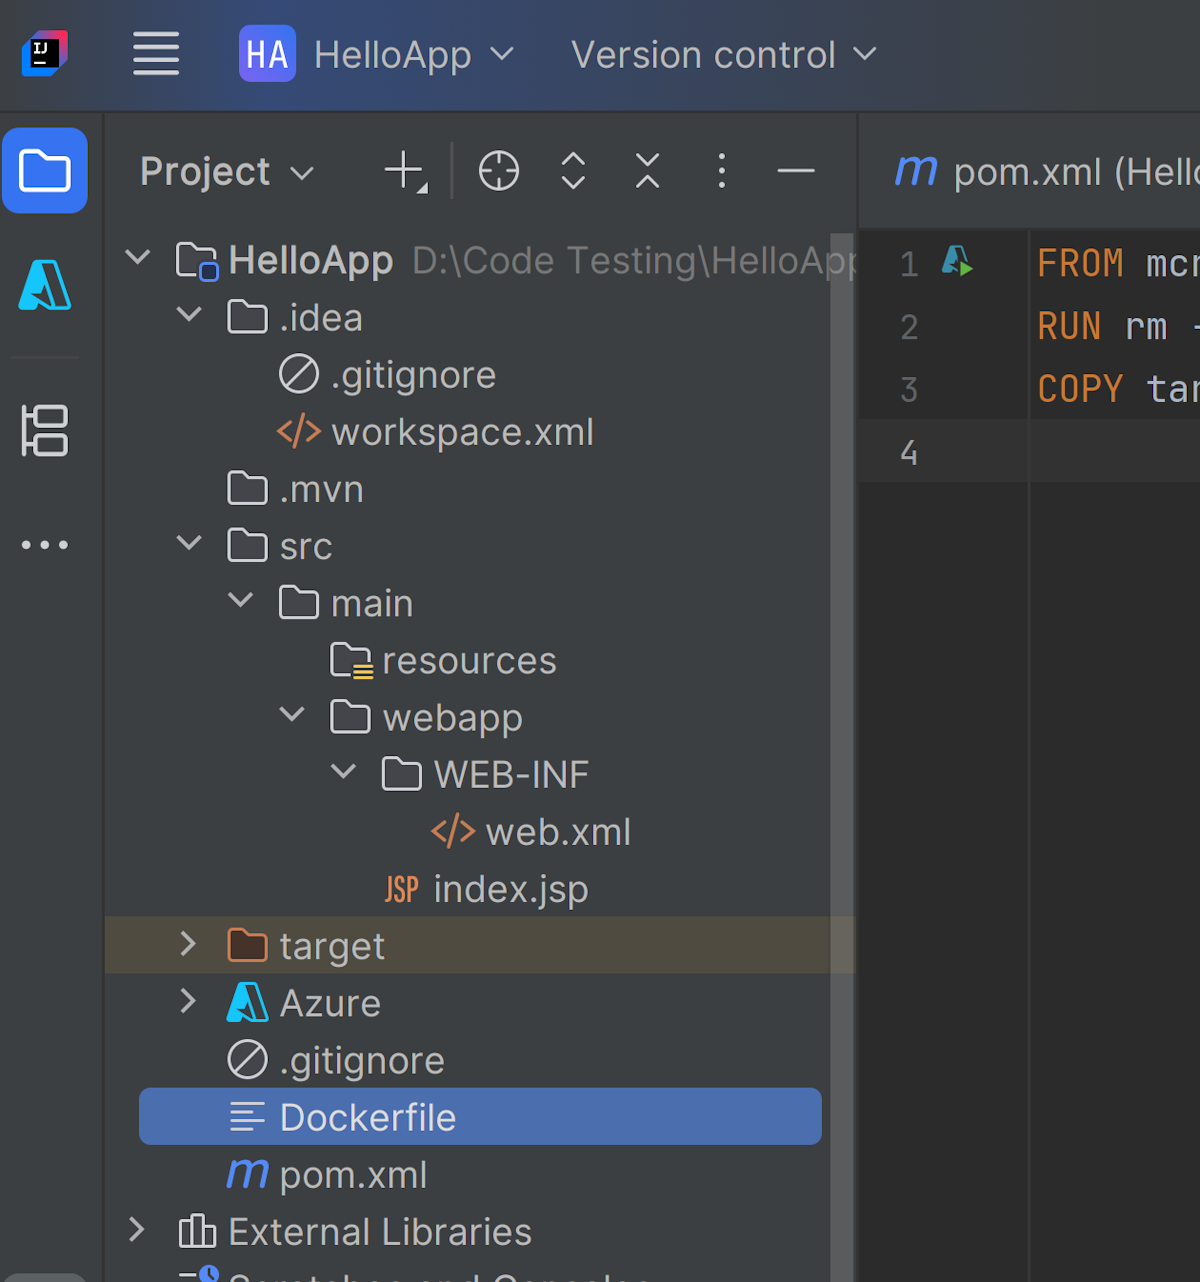1200x1282 pixels.
Task: Click the Expand All icon in Project toolbar
Action: (573, 171)
